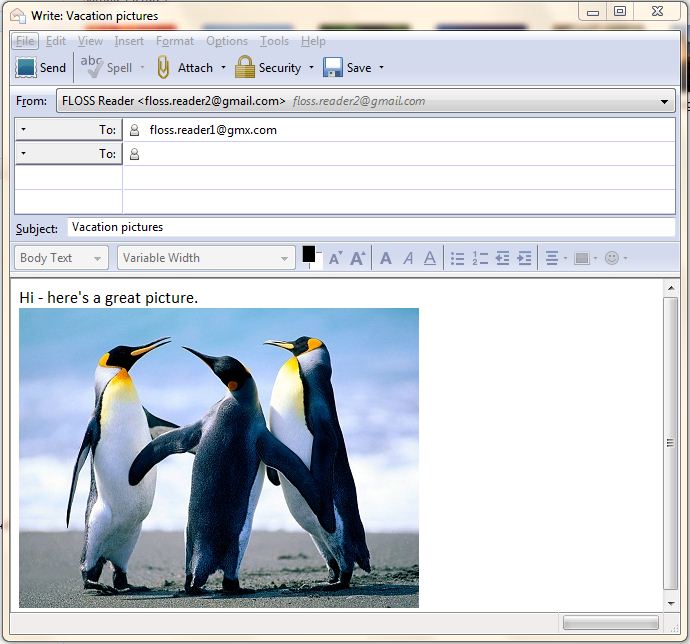
Task: Toggle underline text formatting
Action: pos(430,258)
